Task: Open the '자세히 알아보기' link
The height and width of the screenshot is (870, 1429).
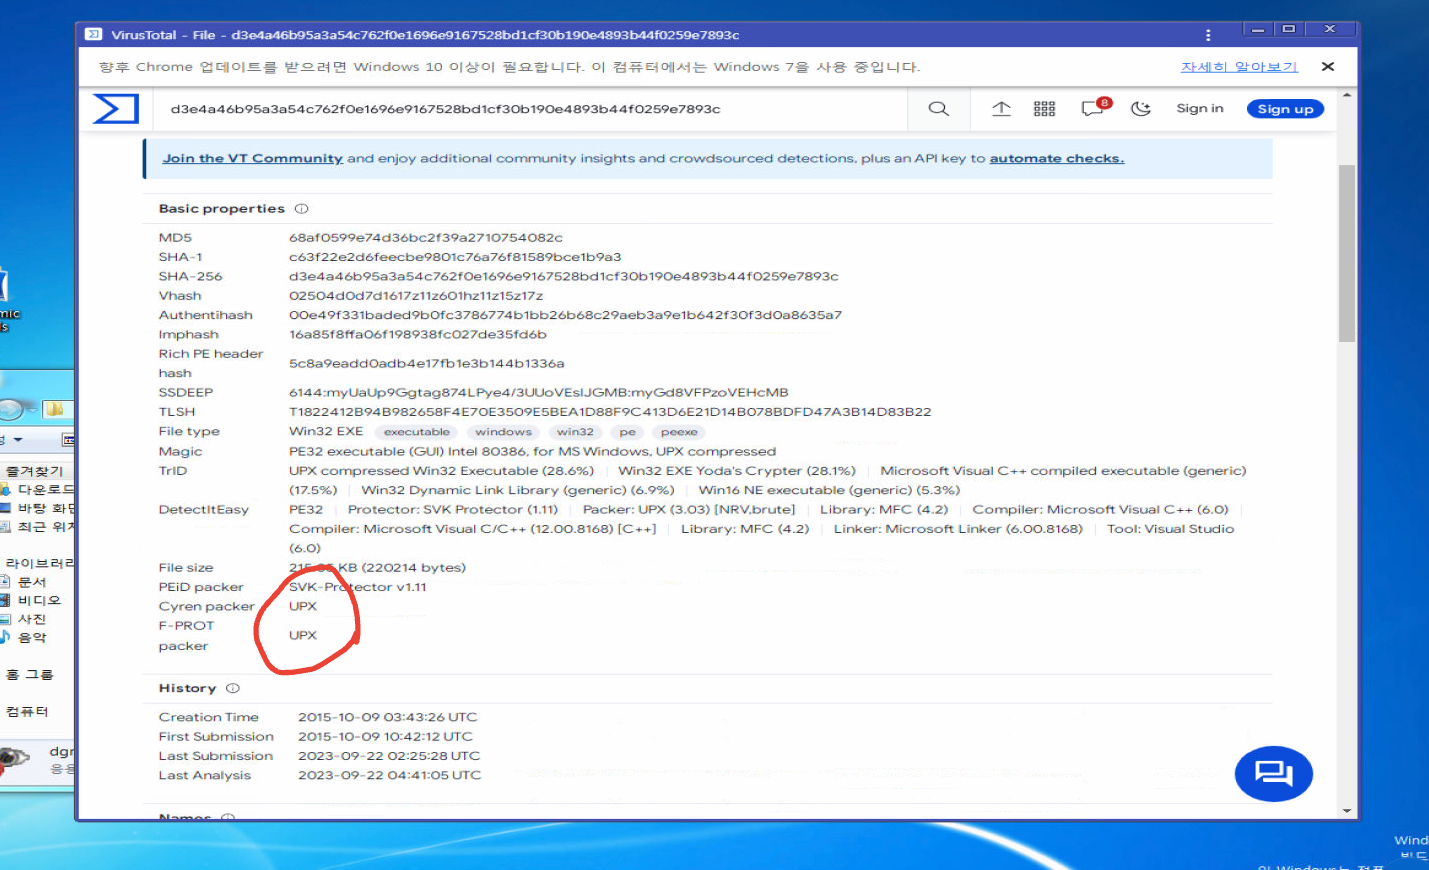Action: click(1239, 67)
